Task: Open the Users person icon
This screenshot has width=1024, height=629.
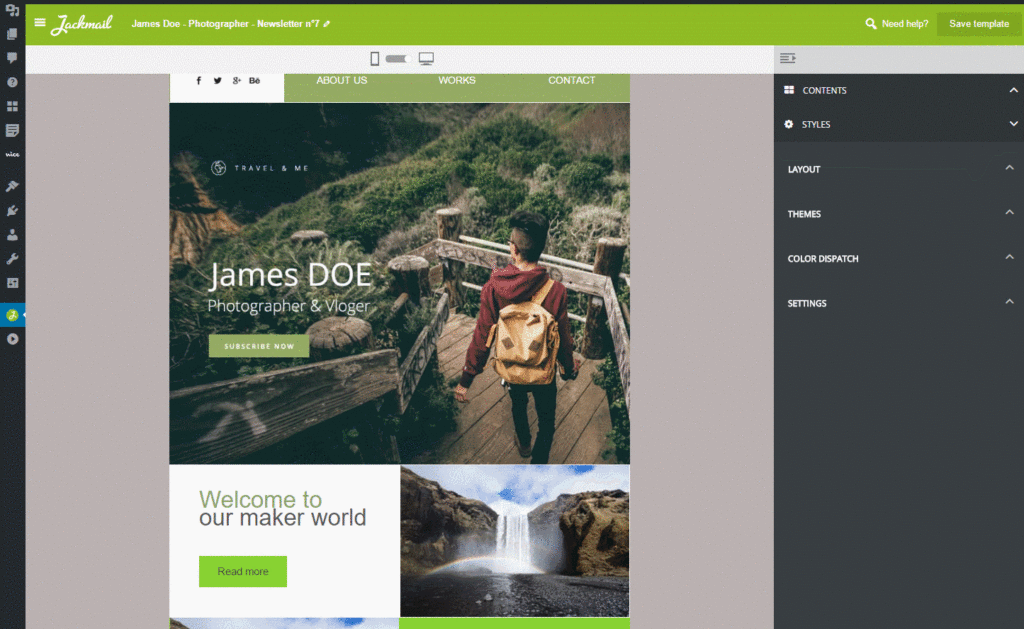Action: [x=12, y=234]
